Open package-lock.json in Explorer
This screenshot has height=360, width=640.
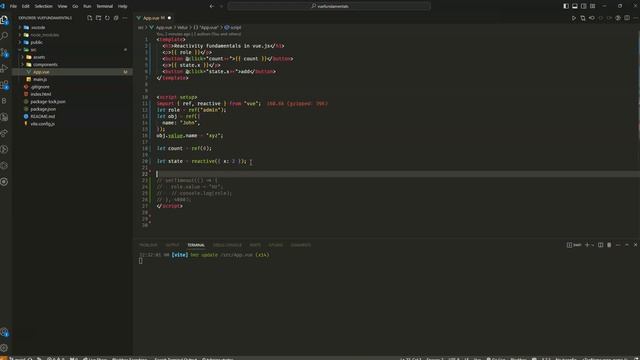[48, 101]
